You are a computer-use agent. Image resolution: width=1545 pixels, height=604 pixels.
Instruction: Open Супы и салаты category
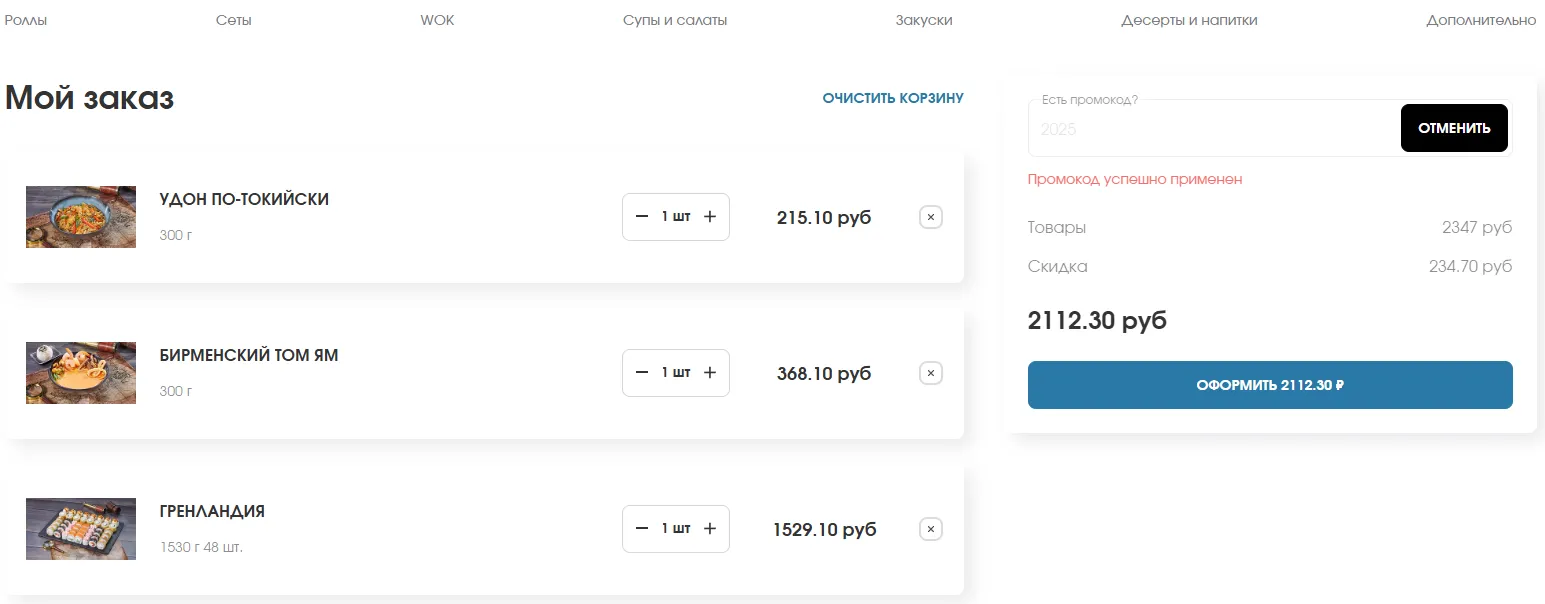[675, 20]
